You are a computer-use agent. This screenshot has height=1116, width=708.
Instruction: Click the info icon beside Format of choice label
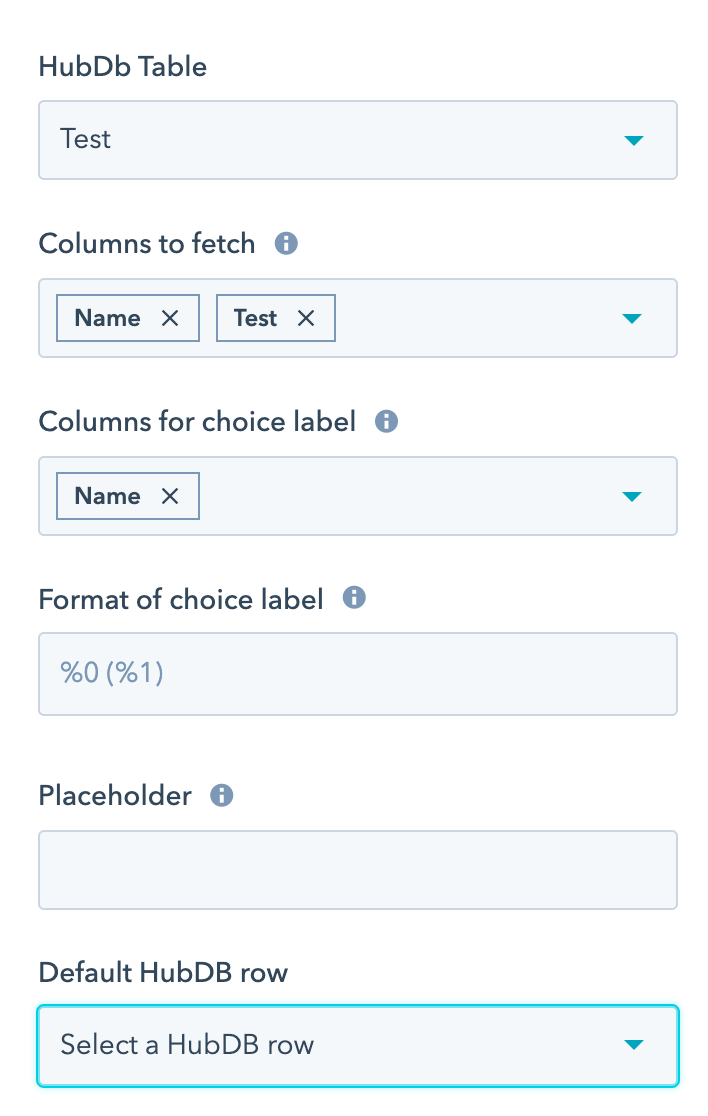point(353,598)
